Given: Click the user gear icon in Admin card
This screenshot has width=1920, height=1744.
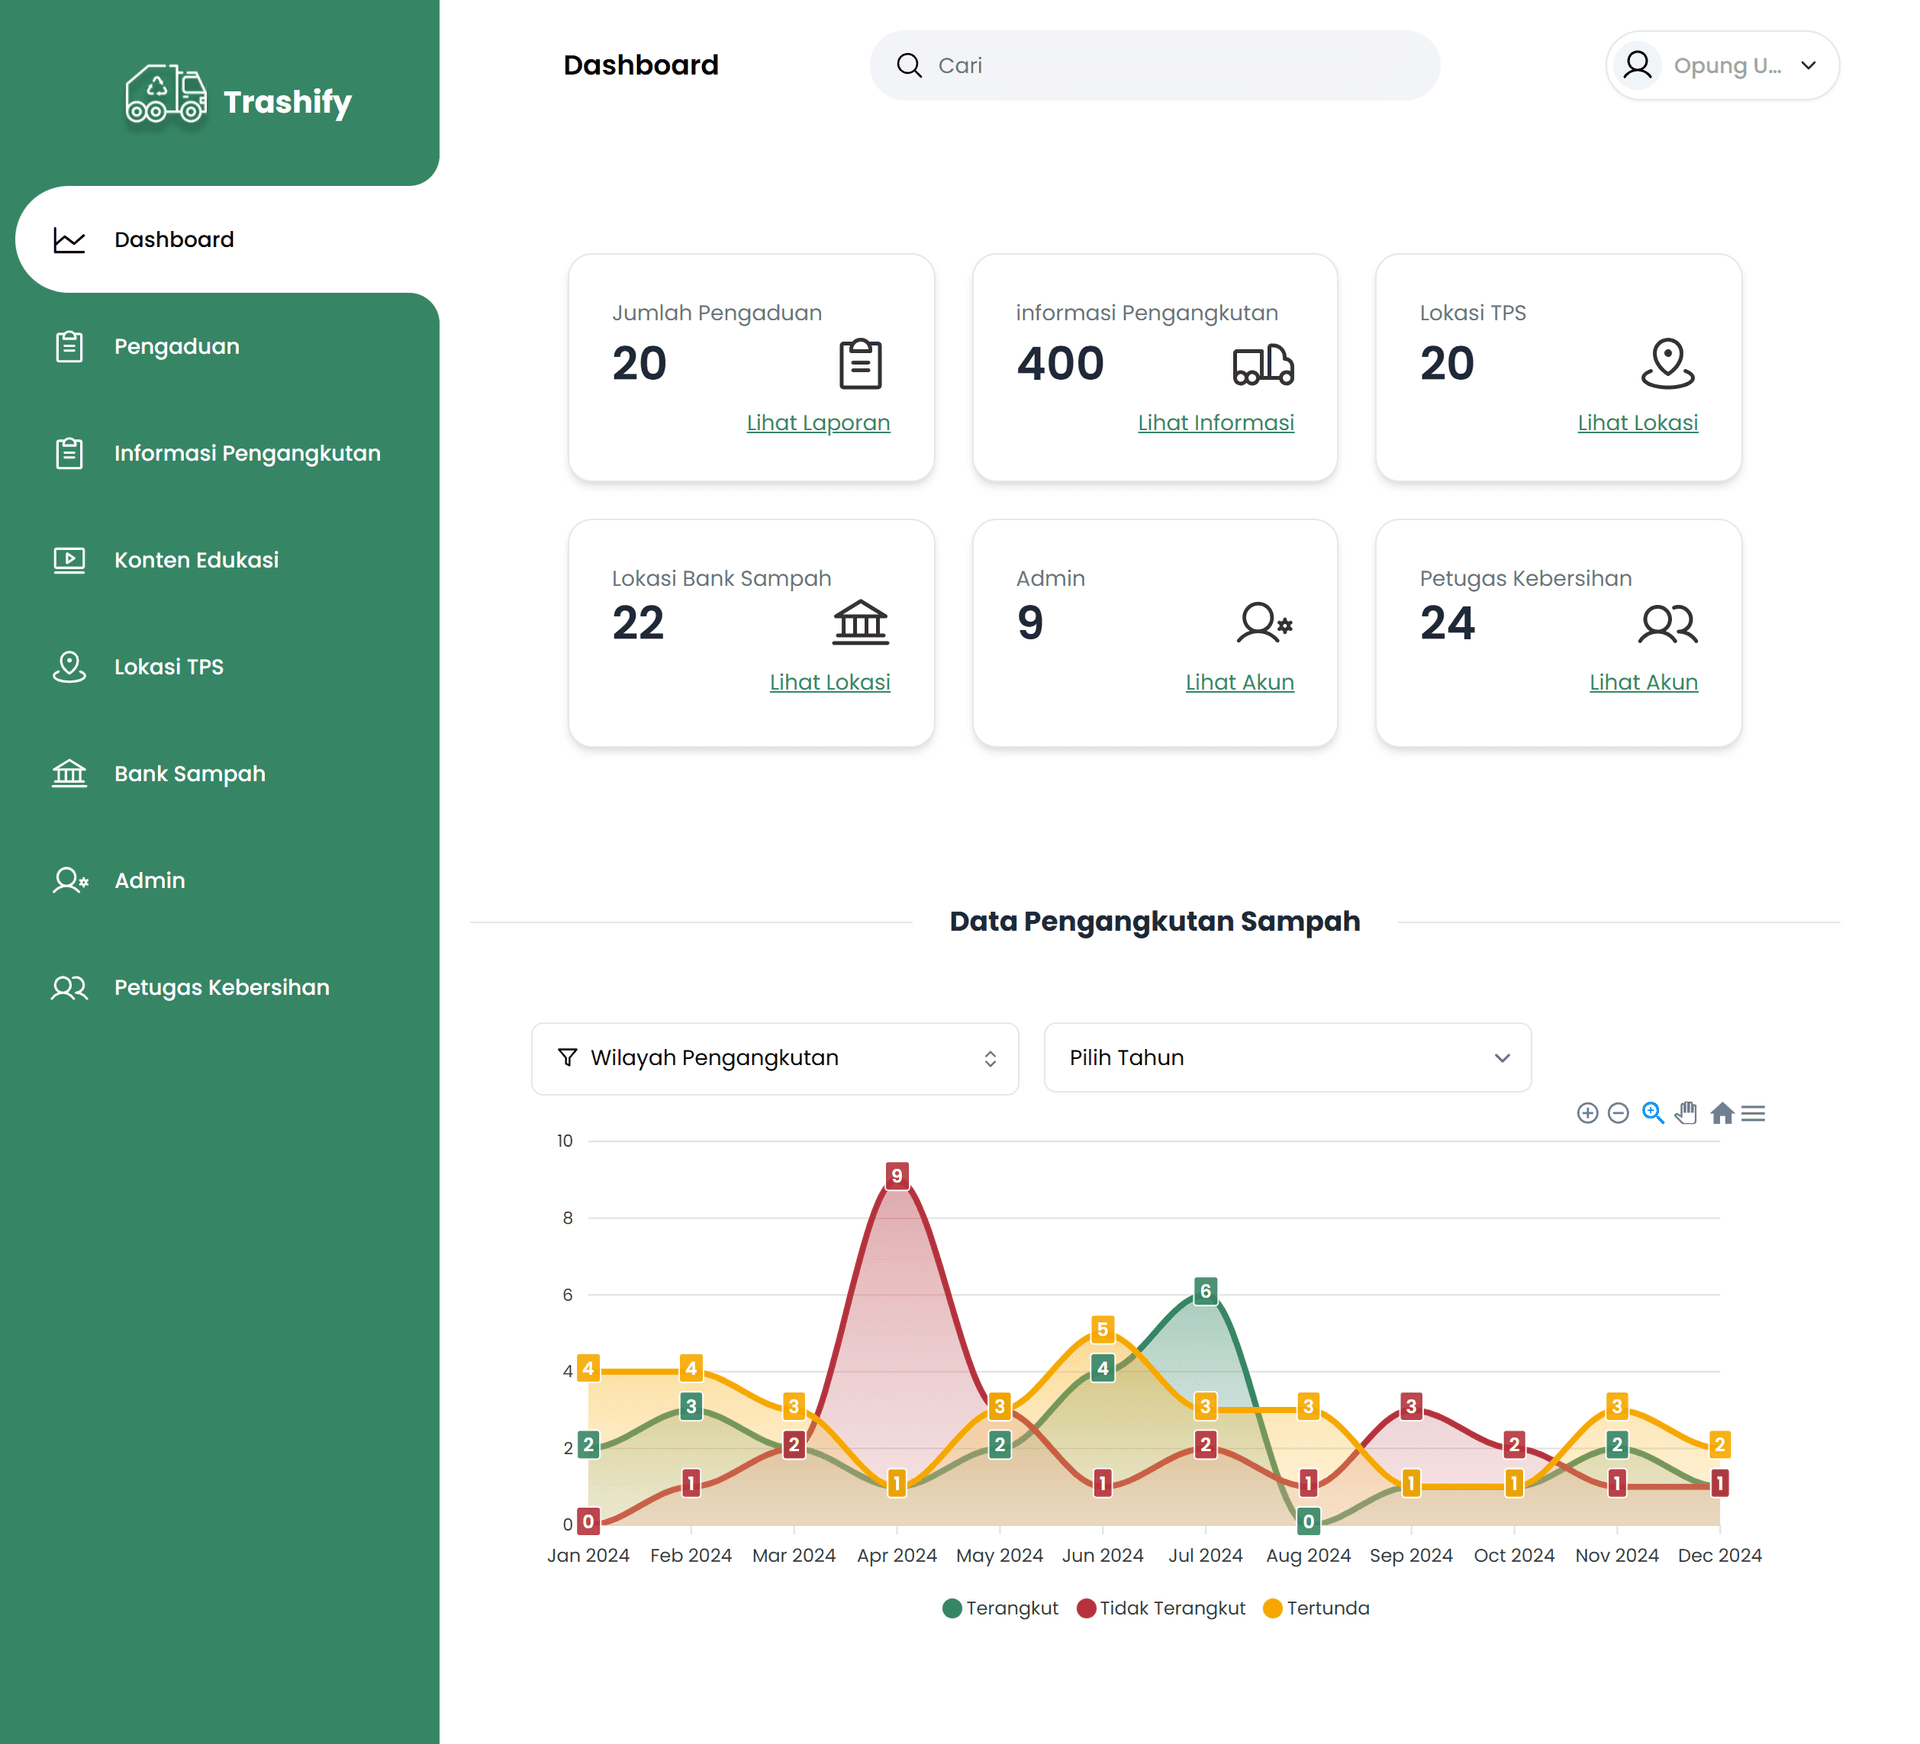Looking at the screenshot, I should (x=1265, y=623).
